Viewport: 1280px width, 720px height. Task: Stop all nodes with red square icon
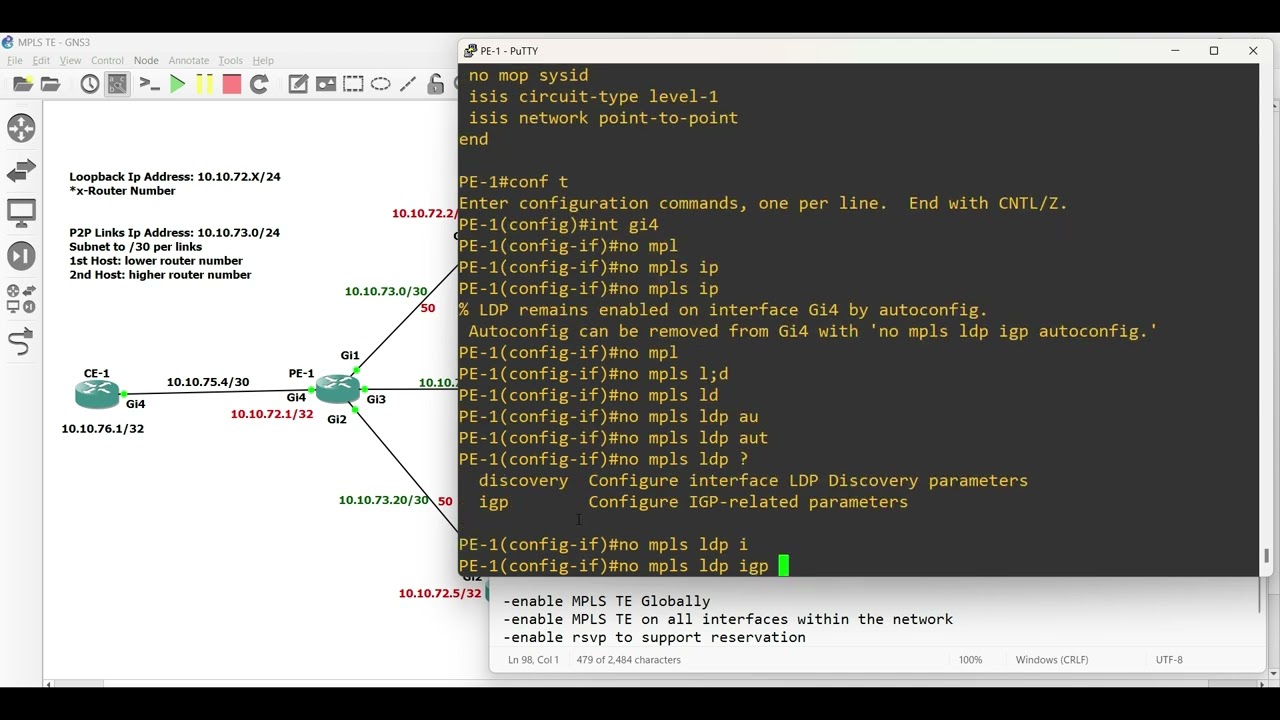231,85
